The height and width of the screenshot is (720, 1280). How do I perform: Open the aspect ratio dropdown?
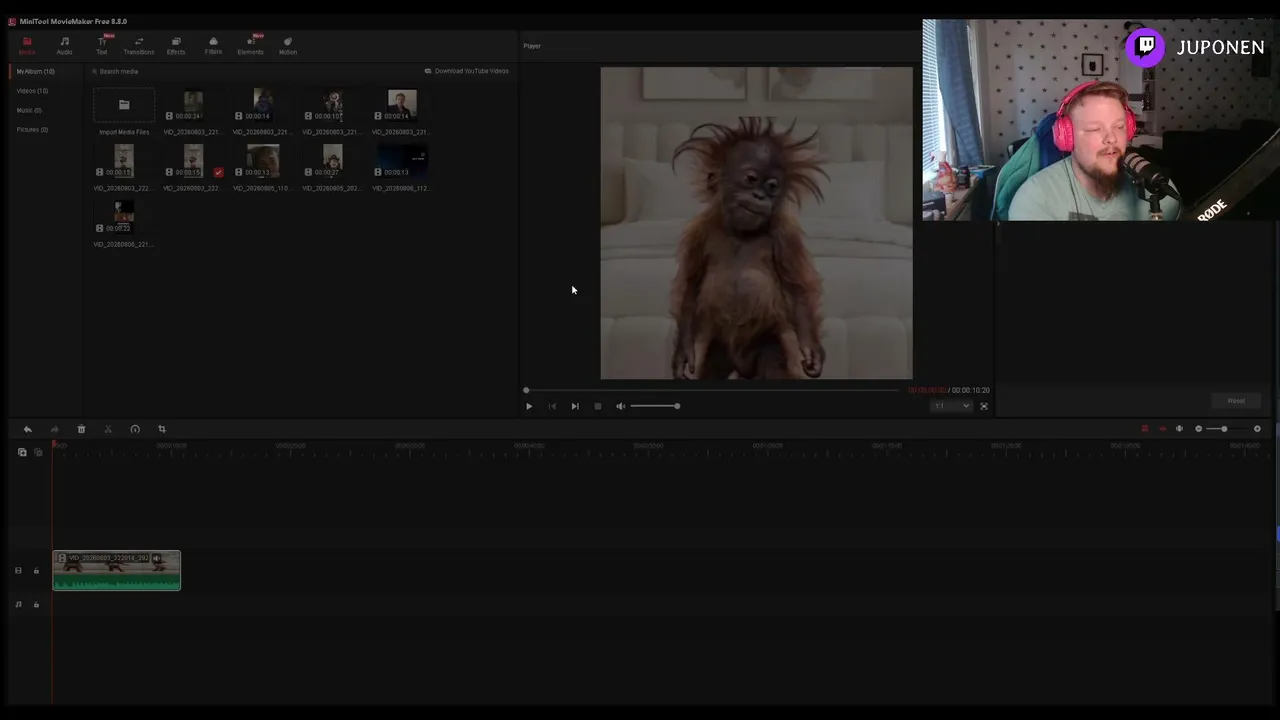pyautogui.click(x=951, y=406)
